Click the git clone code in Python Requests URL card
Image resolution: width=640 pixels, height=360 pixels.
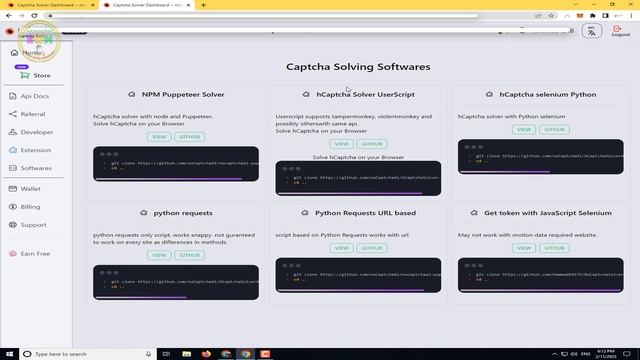[x=366, y=275]
